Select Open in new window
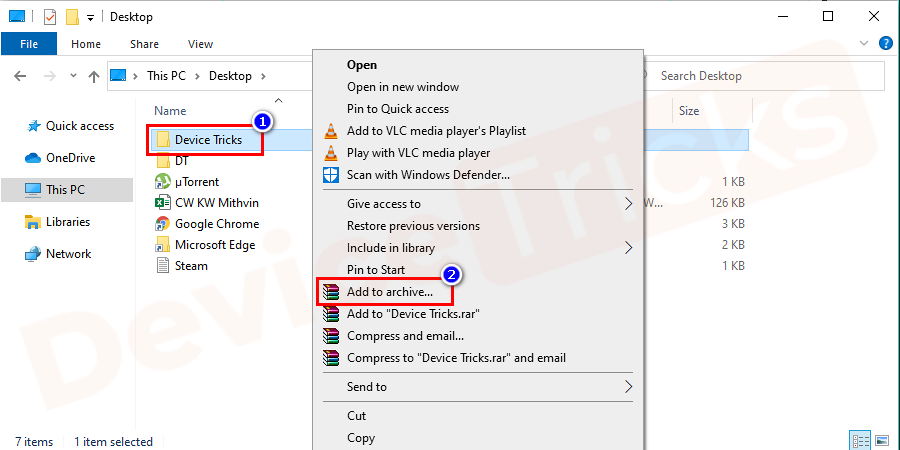 tap(403, 87)
